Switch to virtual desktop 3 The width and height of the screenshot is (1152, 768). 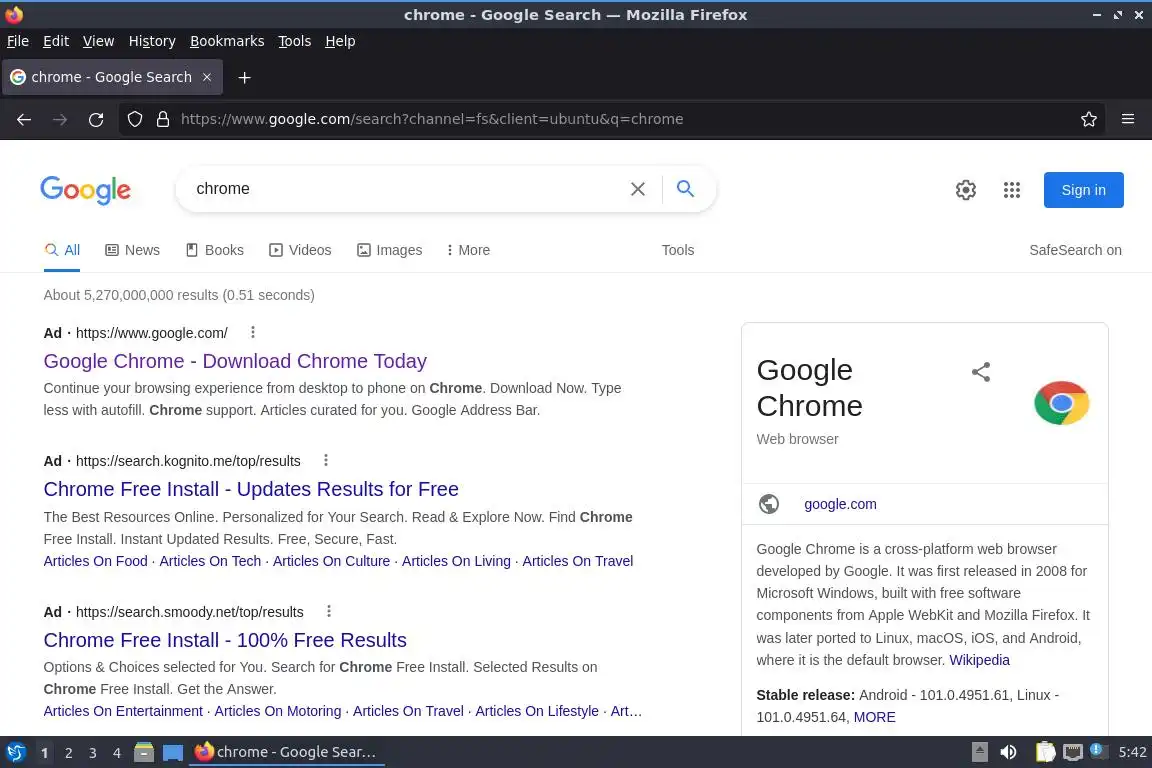(x=93, y=753)
